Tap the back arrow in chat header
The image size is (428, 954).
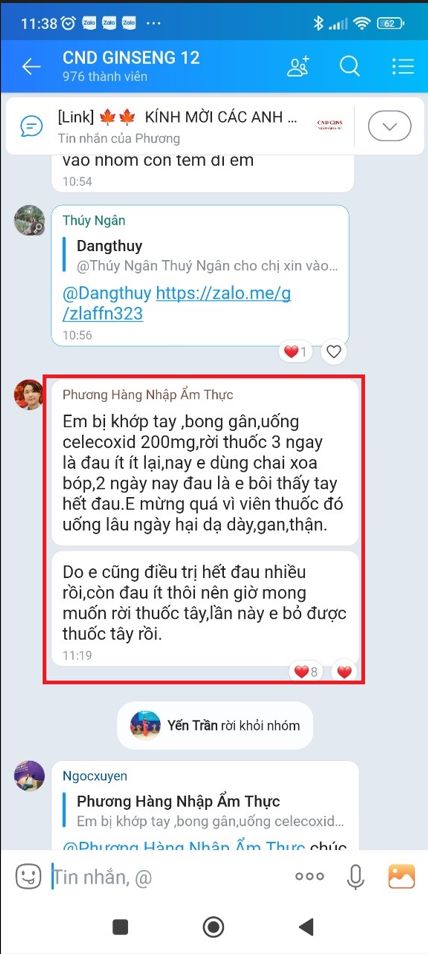pyautogui.click(x=30, y=67)
